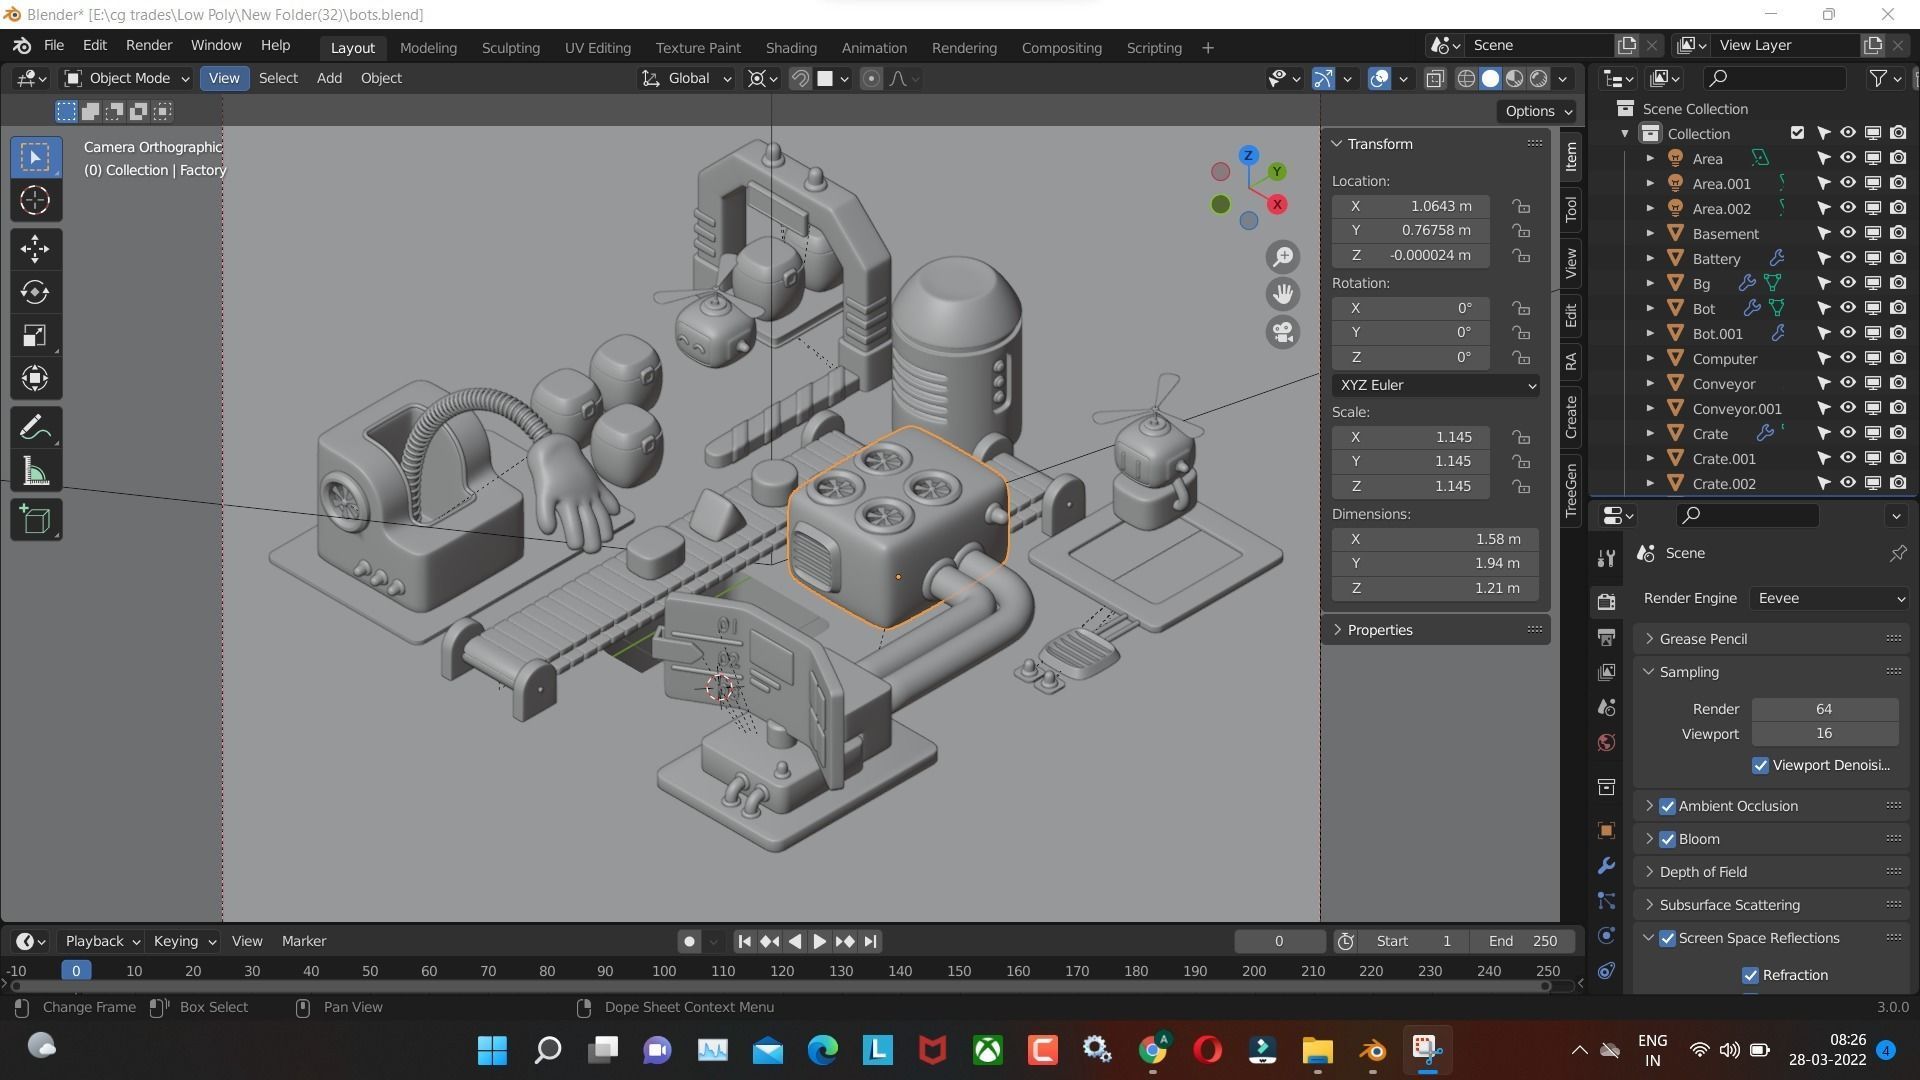Open the Object Mode dropdown

tap(126, 79)
